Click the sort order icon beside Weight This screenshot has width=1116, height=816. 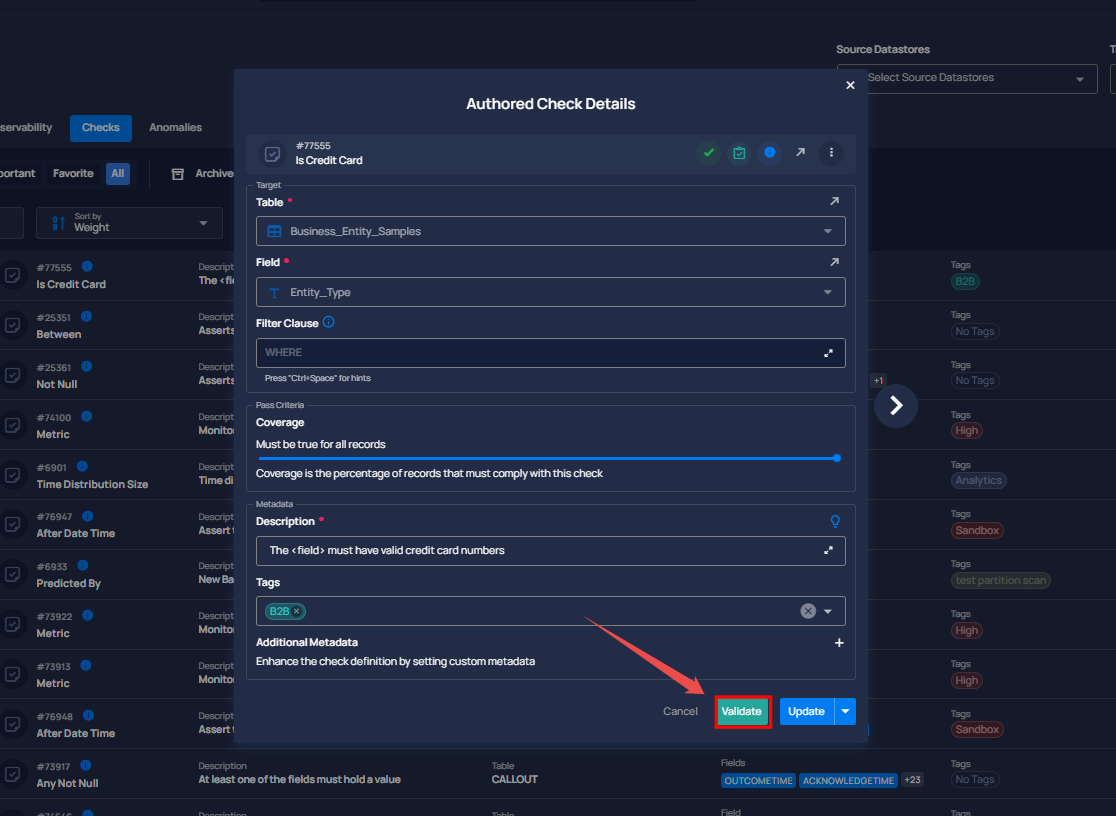point(58,224)
